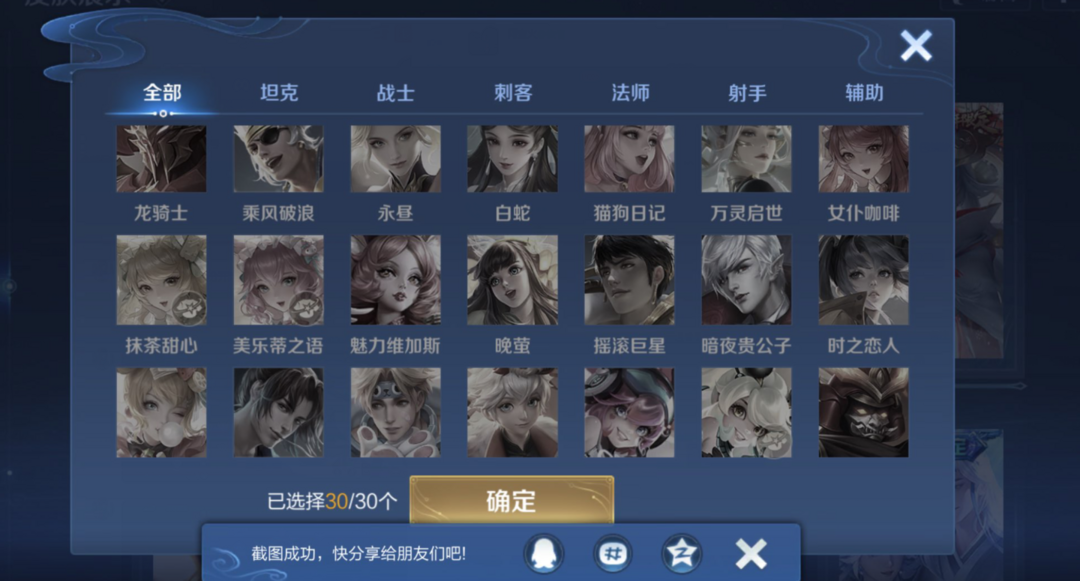Pick the dark samurai armor skin portrait
The width and height of the screenshot is (1080, 581).
[x=864, y=412]
